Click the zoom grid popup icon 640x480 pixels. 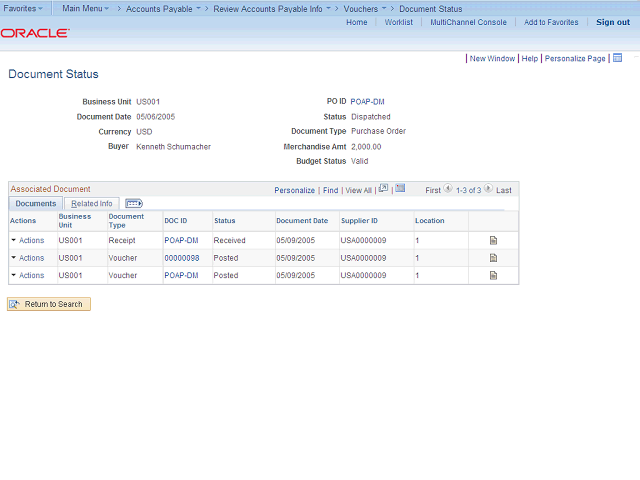coord(383,189)
